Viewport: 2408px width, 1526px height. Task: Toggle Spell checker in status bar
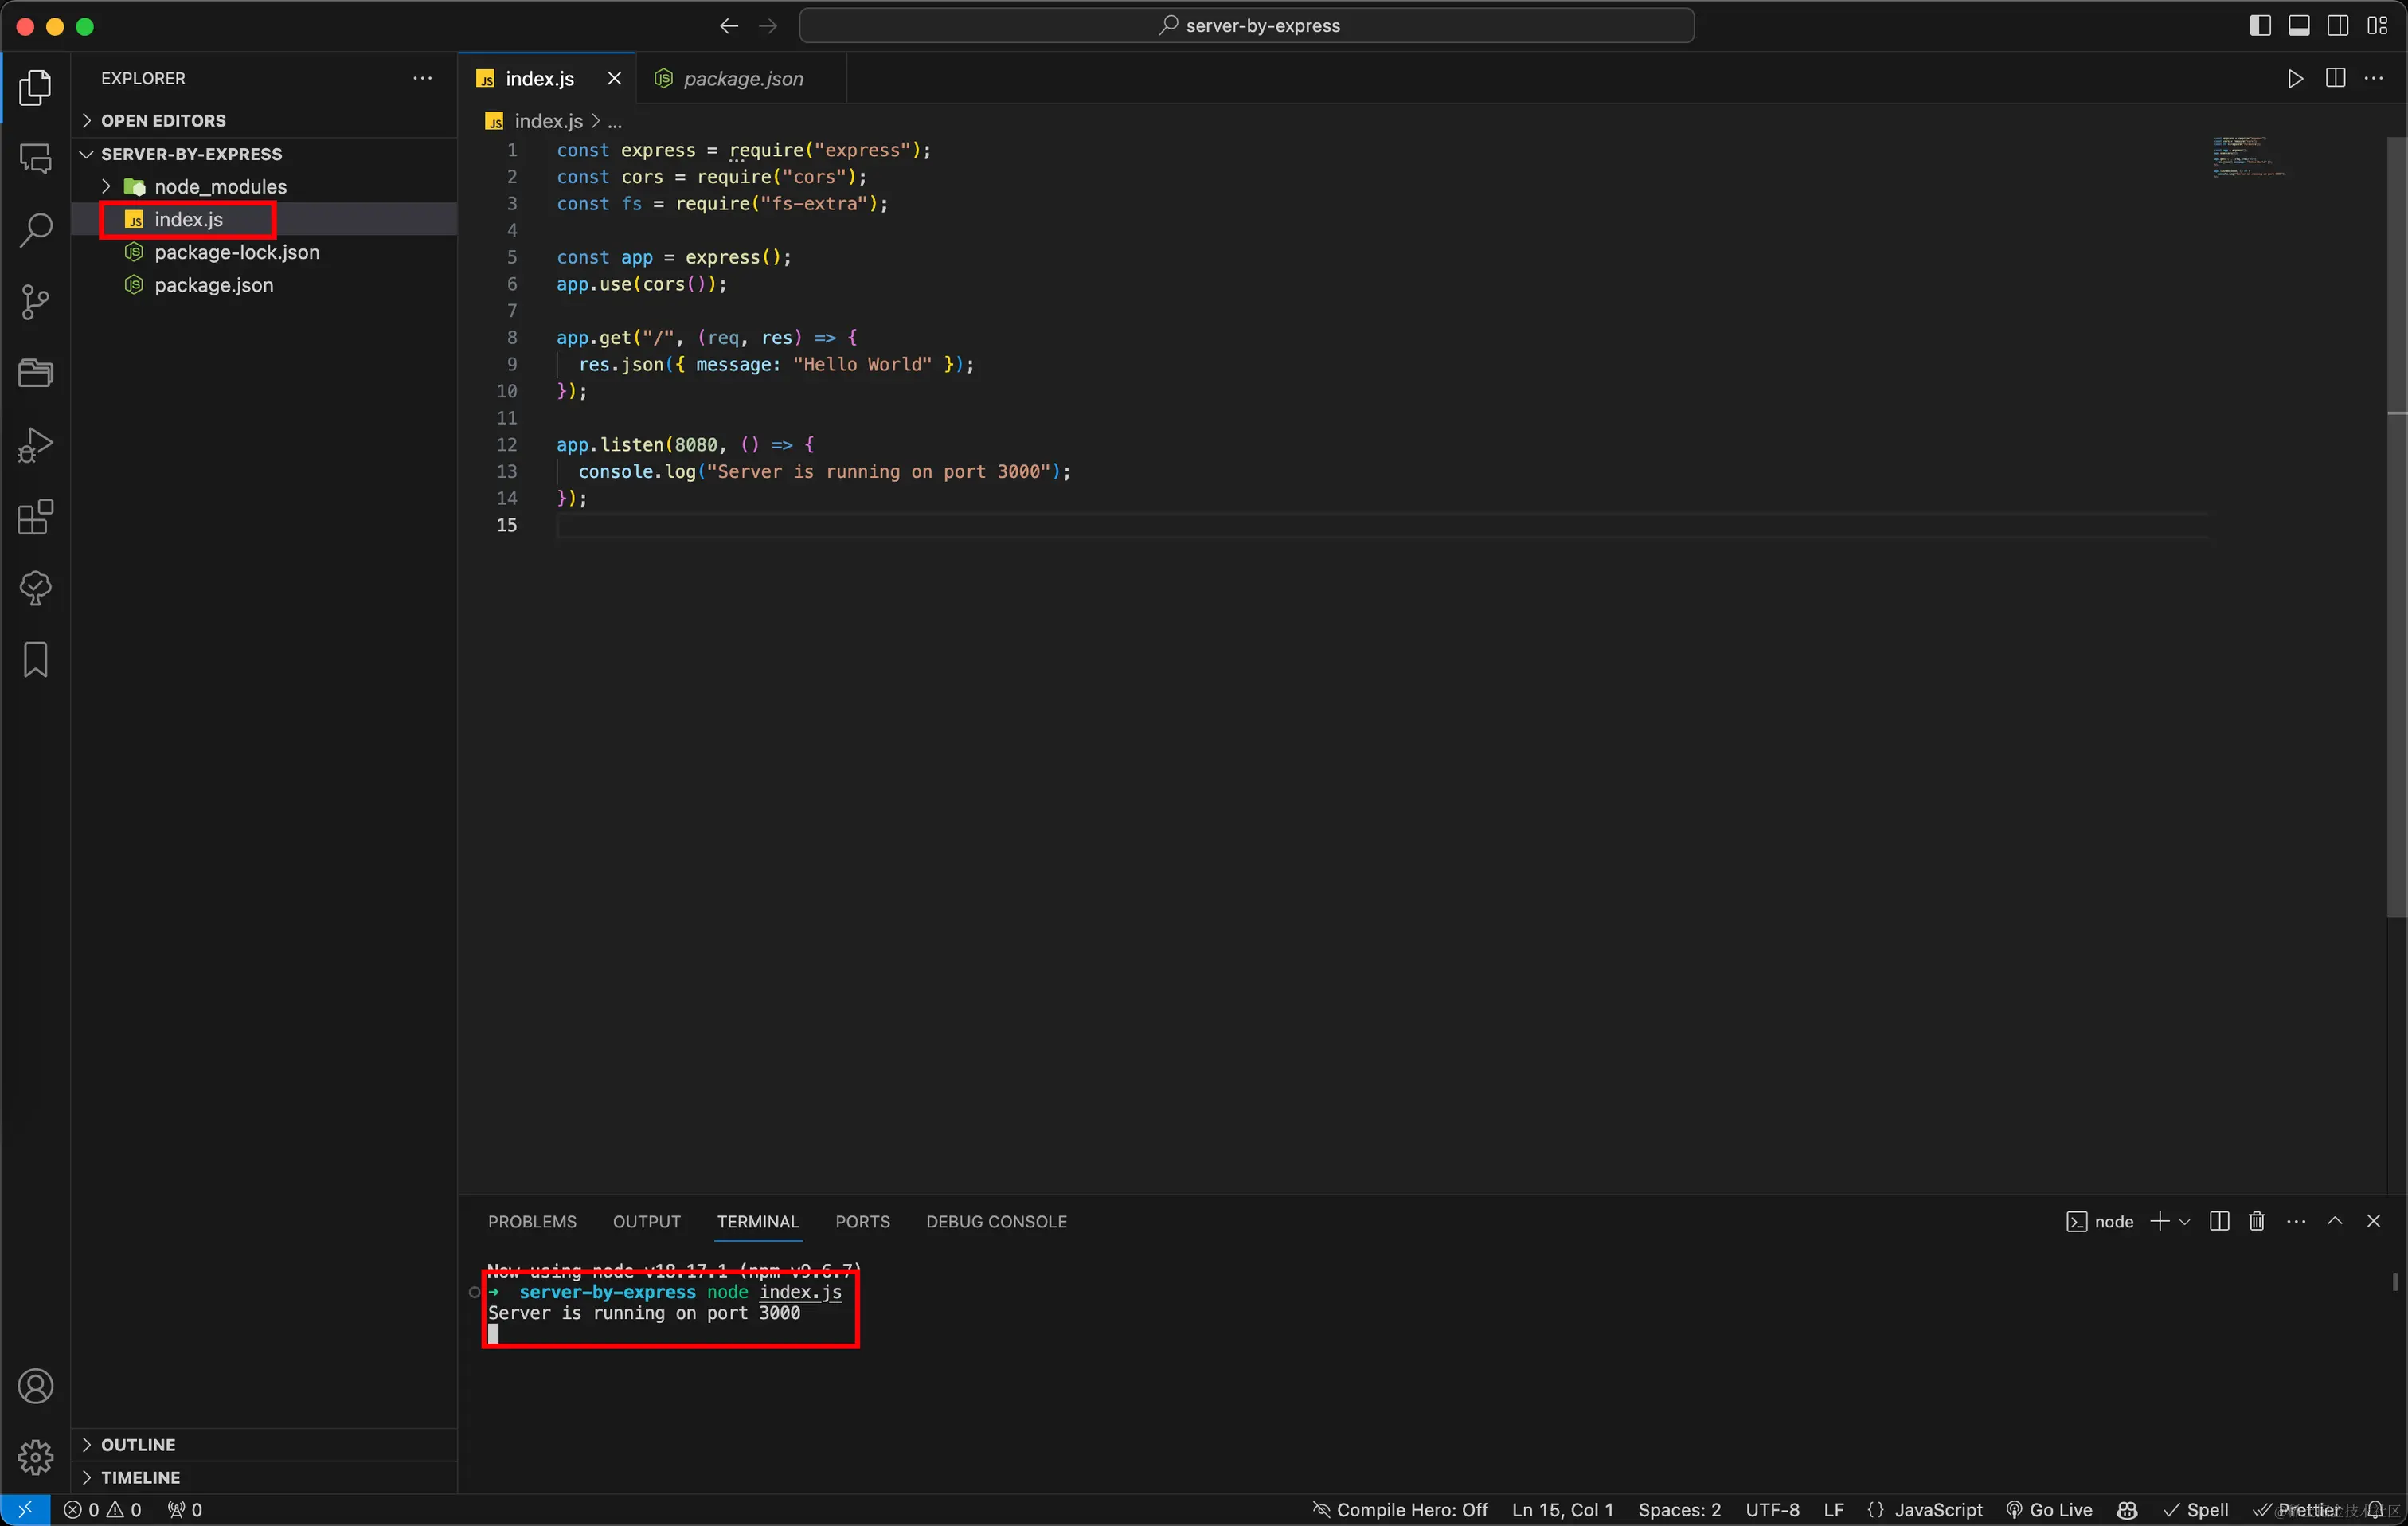(x=2196, y=1509)
